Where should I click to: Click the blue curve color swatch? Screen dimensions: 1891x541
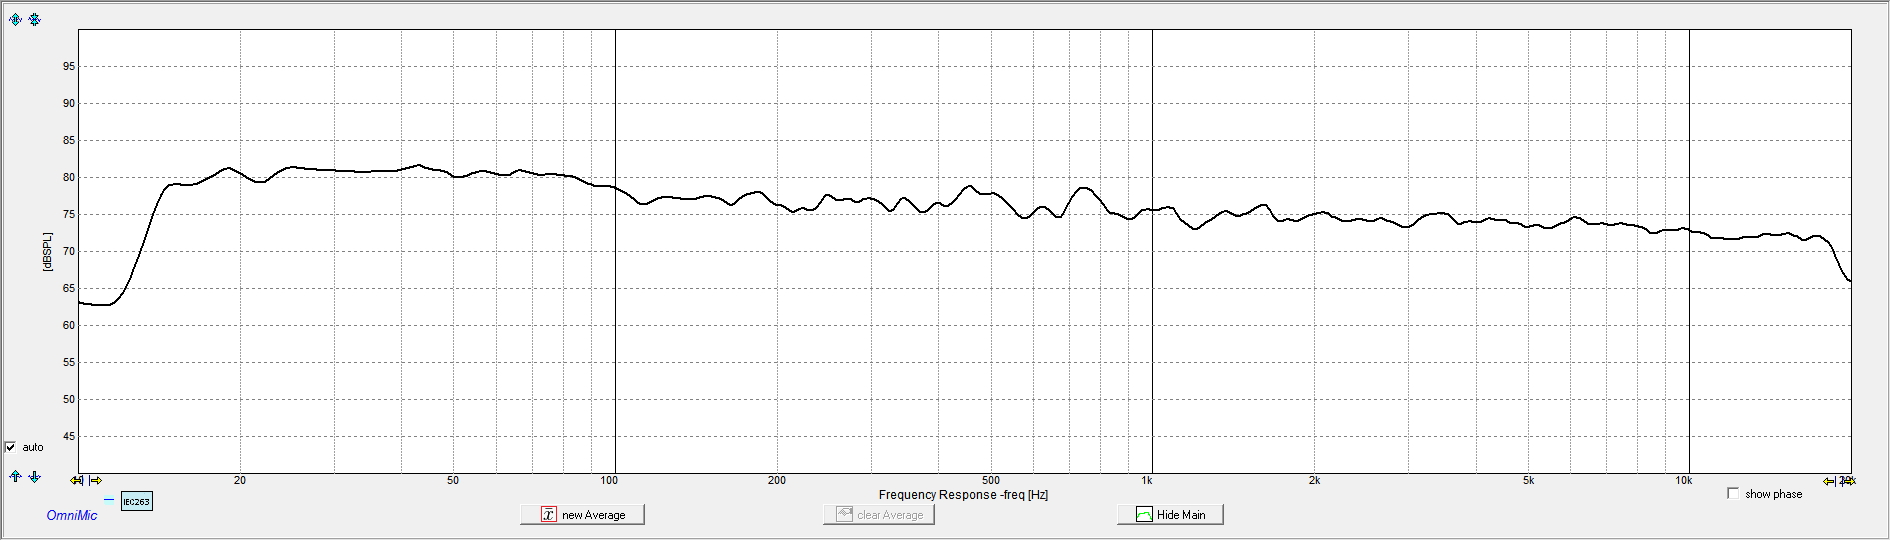pyautogui.click(x=108, y=499)
